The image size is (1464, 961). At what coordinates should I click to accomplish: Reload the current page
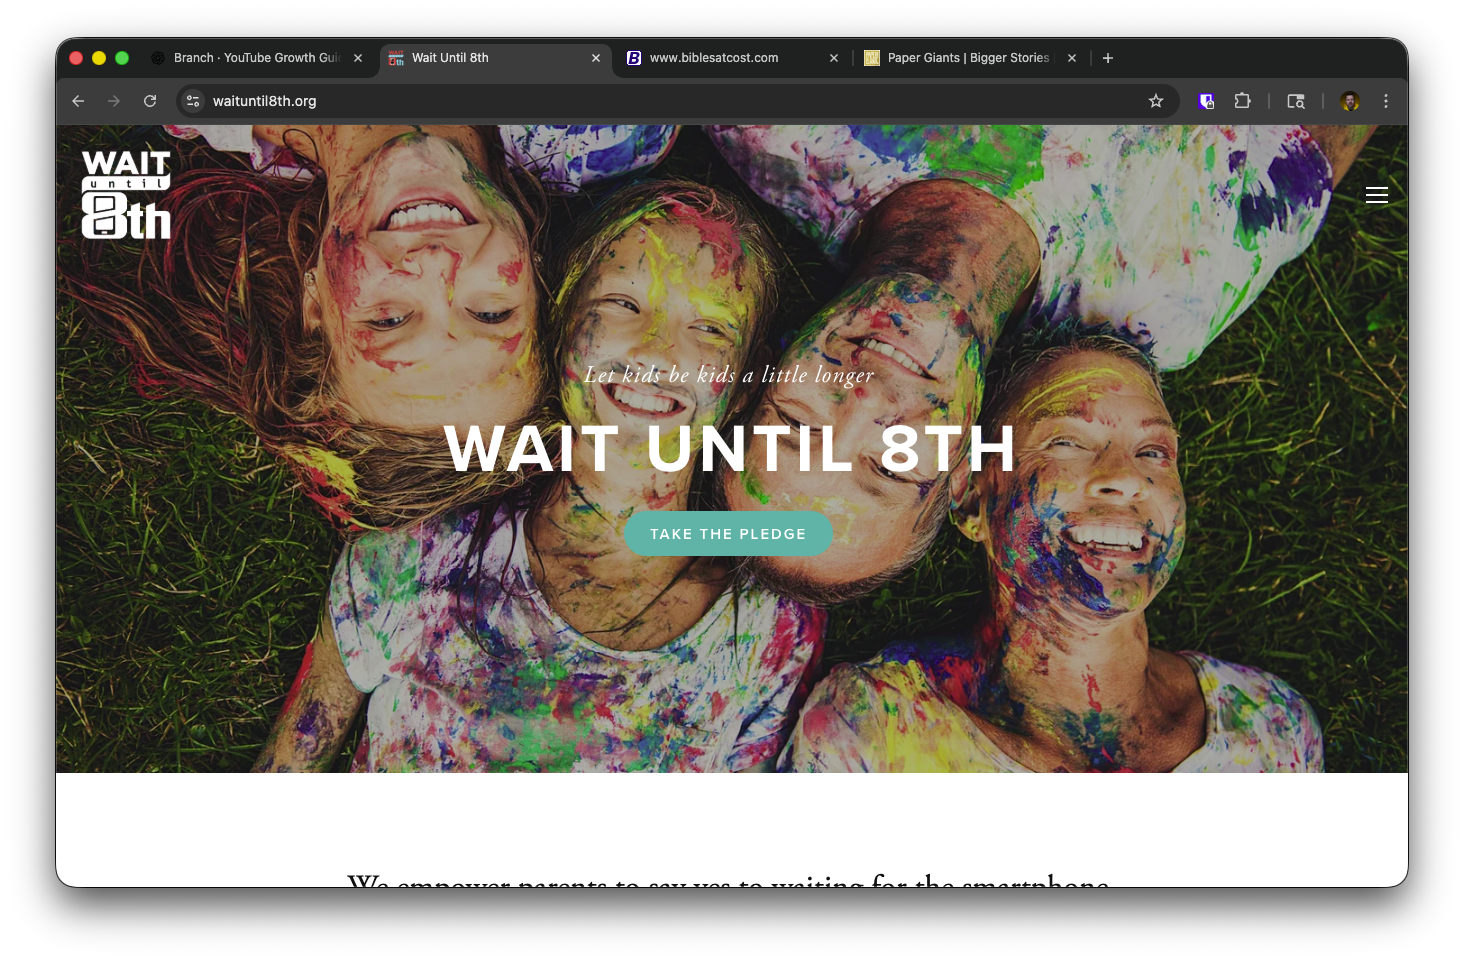tap(150, 101)
